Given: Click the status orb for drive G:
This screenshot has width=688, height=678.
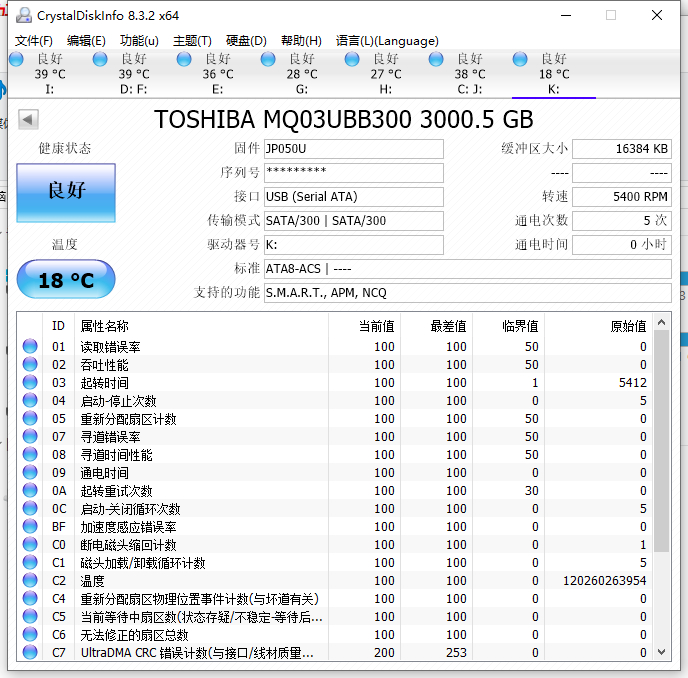Looking at the screenshot, I should (x=268, y=59).
